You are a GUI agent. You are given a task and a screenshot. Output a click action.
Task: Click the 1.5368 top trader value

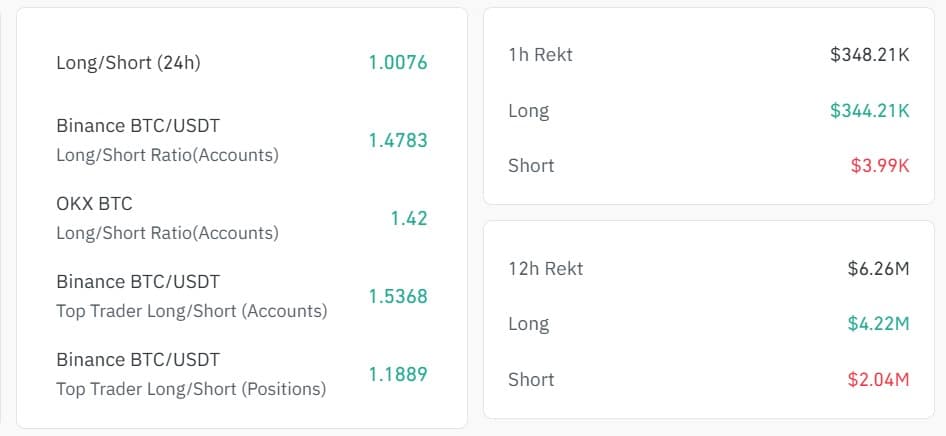pyautogui.click(x=398, y=296)
